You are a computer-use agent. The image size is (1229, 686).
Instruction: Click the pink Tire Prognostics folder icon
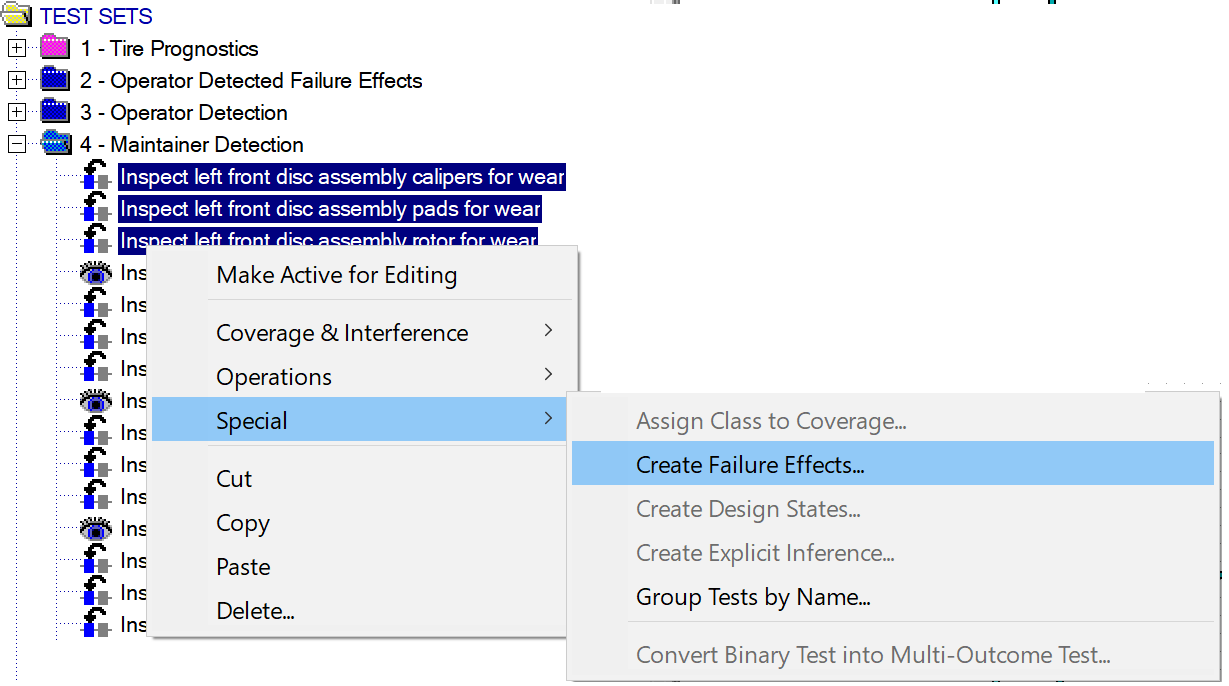(x=55, y=48)
